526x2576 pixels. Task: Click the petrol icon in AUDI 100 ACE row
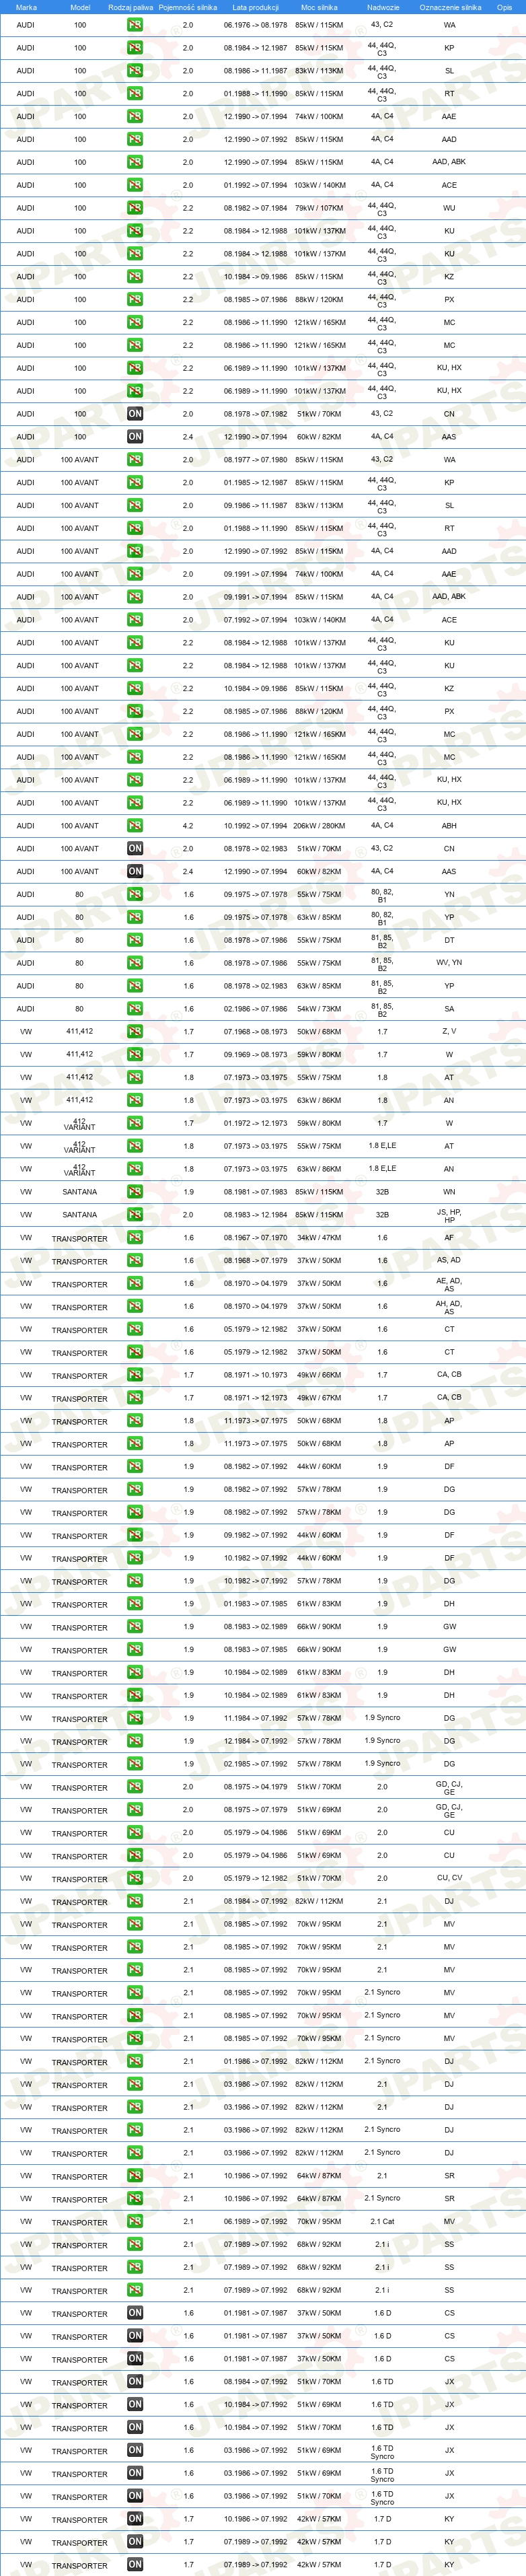pos(135,185)
